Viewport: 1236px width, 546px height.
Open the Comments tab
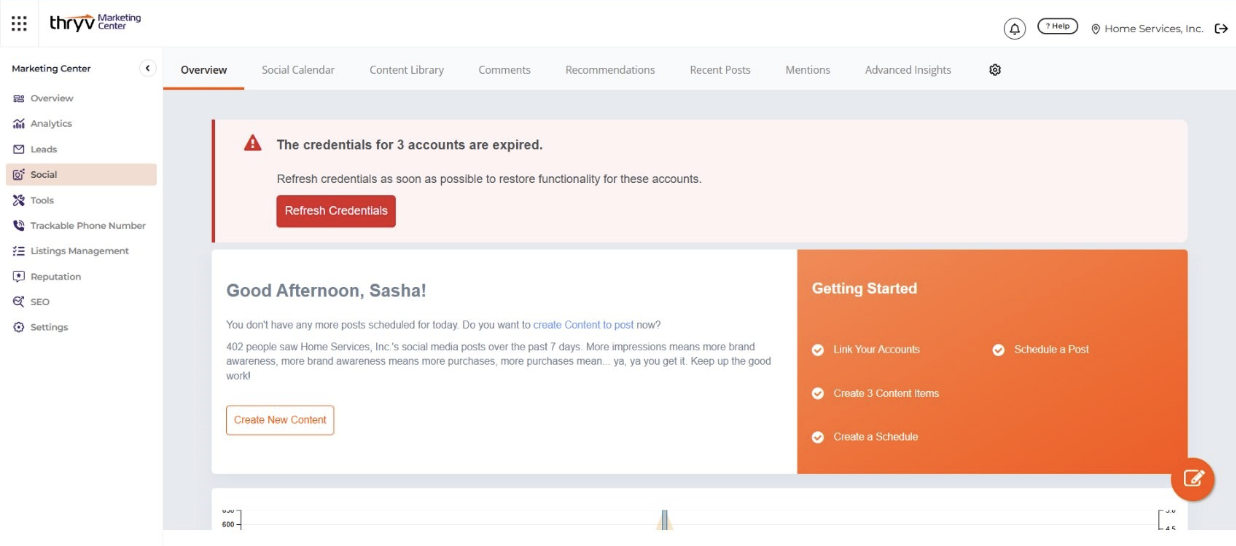pyautogui.click(x=504, y=70)
